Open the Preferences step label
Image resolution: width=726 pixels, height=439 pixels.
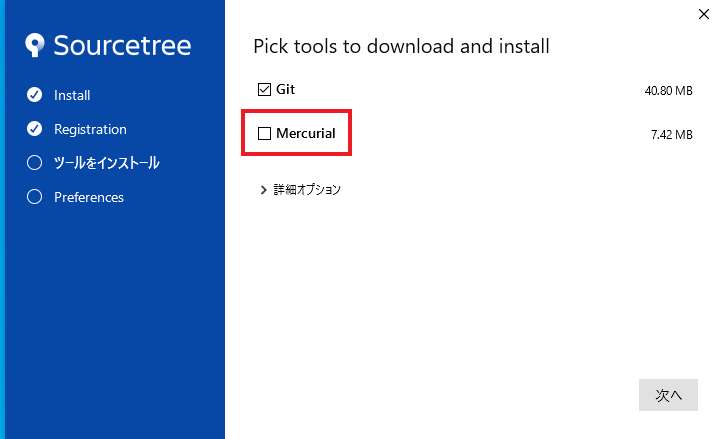pos(89,197)
